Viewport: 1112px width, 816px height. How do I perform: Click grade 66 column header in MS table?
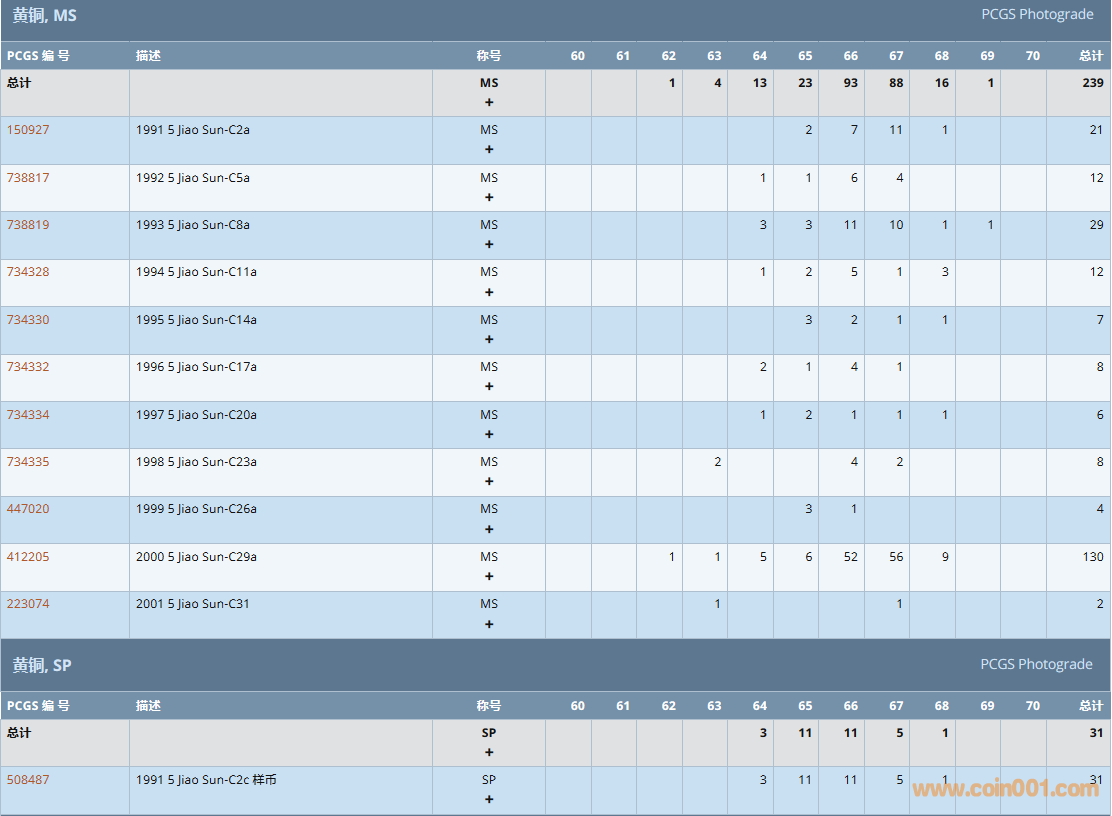(x=850, y=56)
